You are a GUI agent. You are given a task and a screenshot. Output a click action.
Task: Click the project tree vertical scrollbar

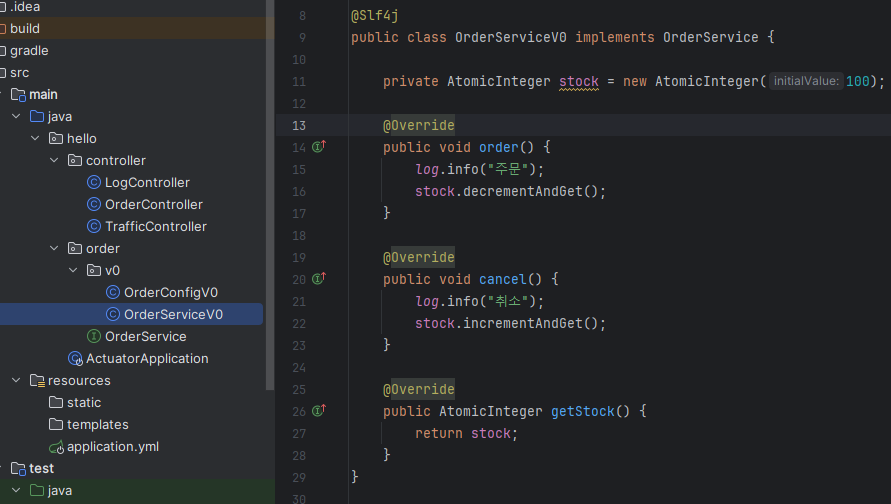(x=270, y=195)
